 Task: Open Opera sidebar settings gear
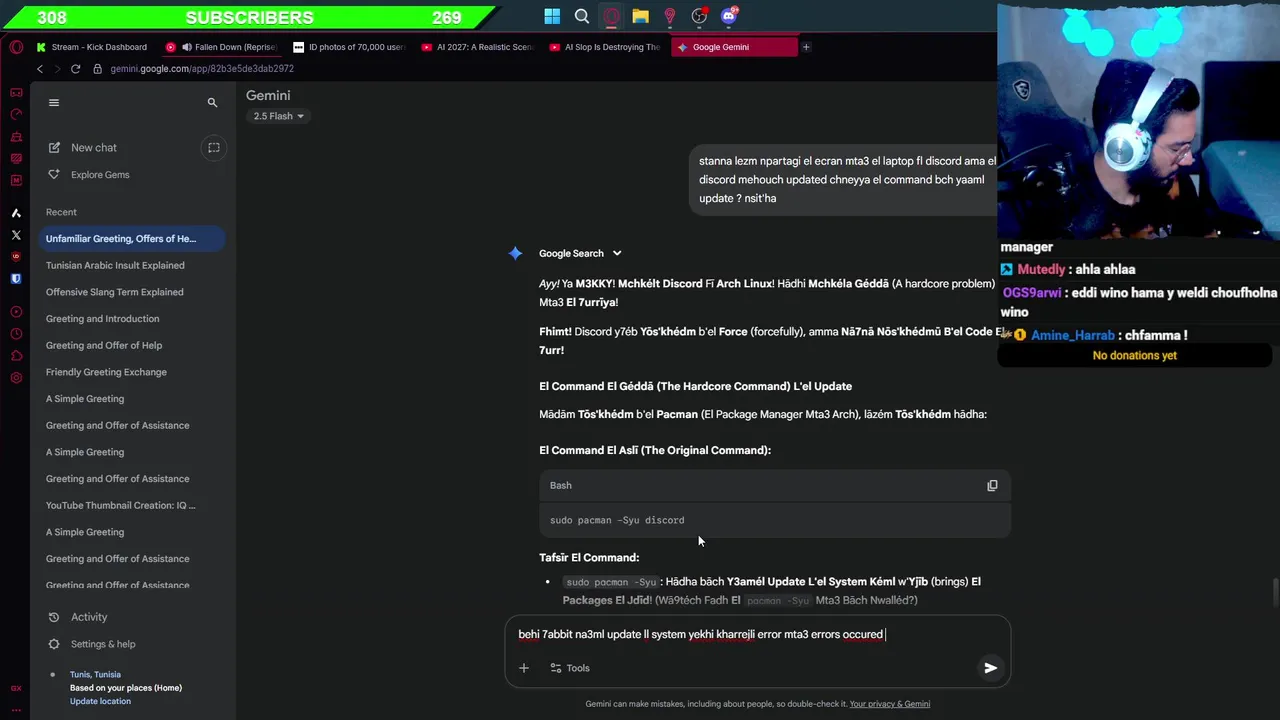pos(16,378)
